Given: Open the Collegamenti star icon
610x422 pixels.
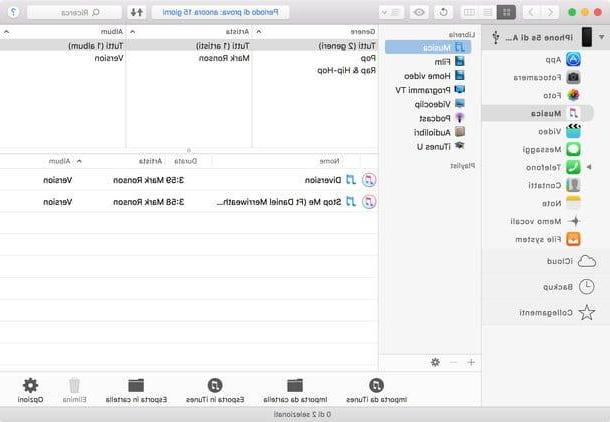Looking at the screenshot, I should tap(587, 312).
